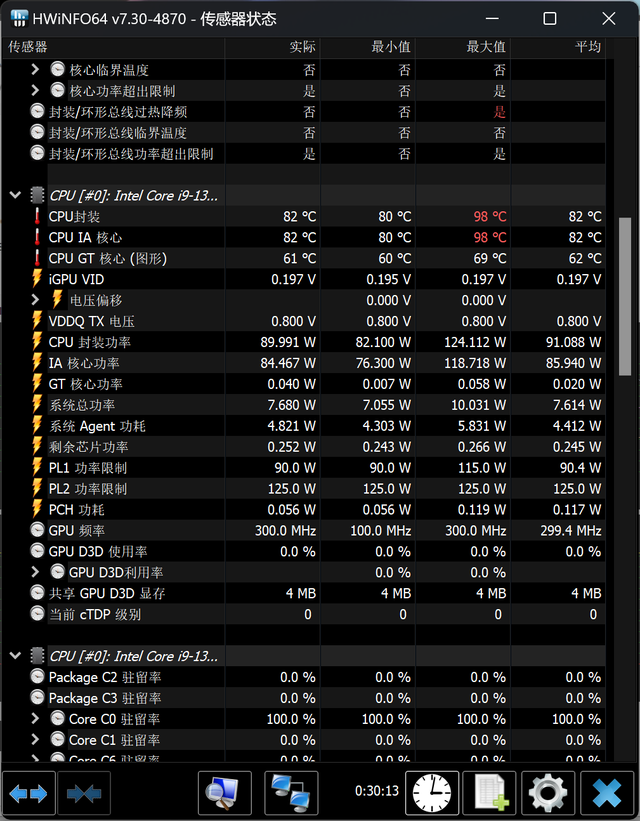
Task: Click clock icon of Package C2 驻留率
Action: click(x=37, y=676)
